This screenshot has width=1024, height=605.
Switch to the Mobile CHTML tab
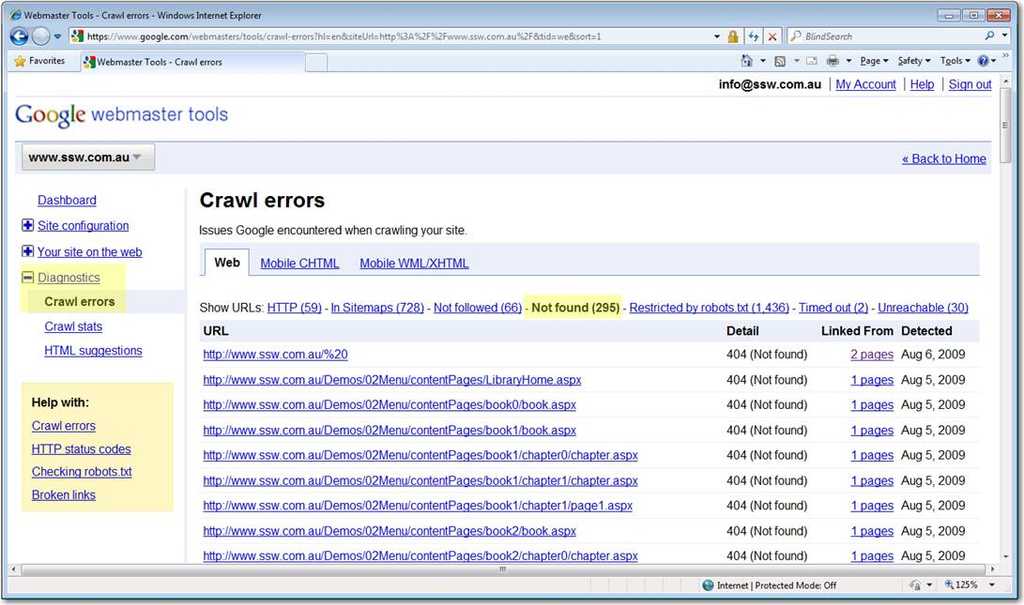coord(299,263)
